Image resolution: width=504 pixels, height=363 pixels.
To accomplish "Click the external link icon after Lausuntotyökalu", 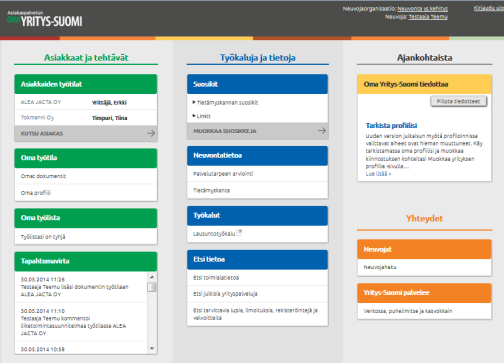I will [239, 233].
